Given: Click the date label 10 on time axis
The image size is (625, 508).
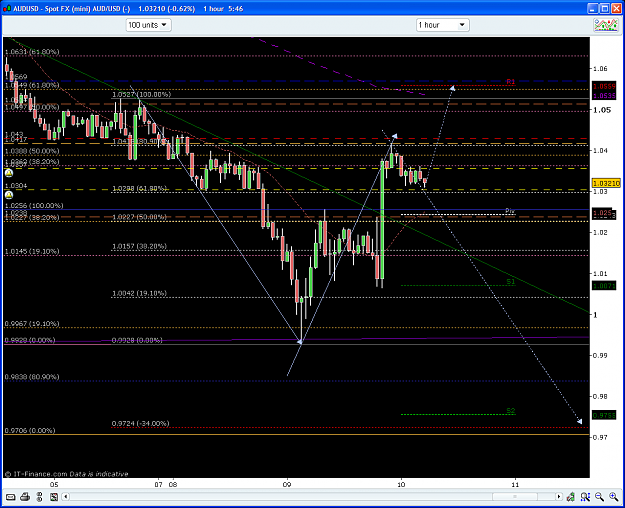Looking at the screenshot, I should point(401,485).
